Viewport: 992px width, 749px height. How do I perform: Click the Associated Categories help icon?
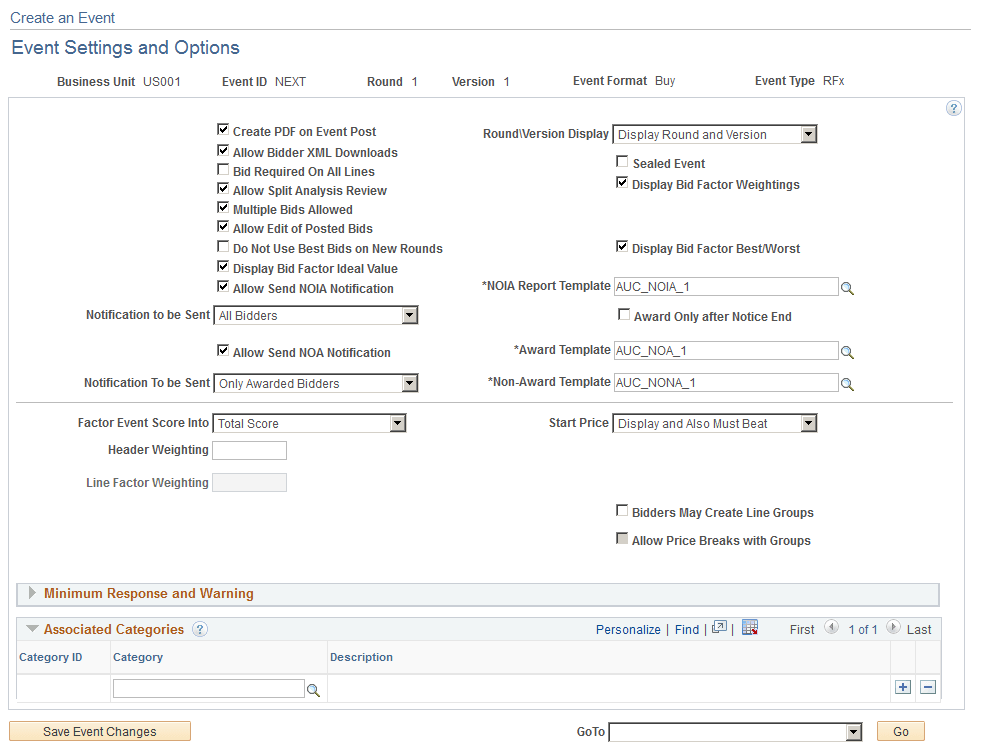199,630
